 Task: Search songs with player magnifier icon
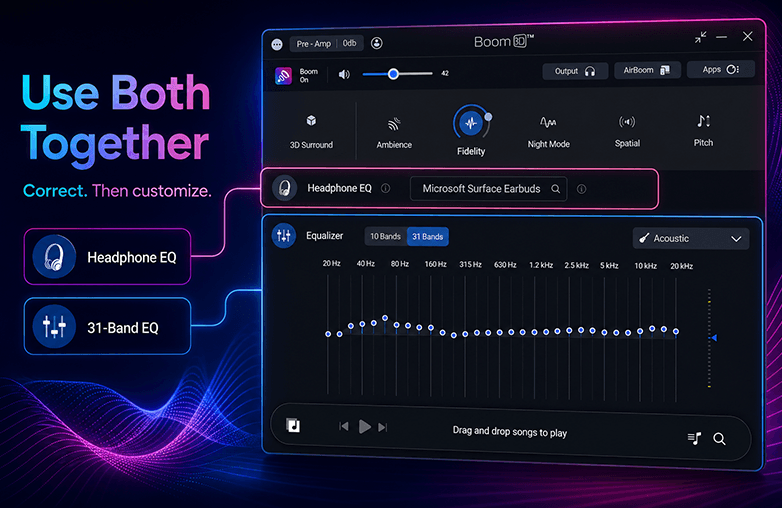[x=719, y=439]
